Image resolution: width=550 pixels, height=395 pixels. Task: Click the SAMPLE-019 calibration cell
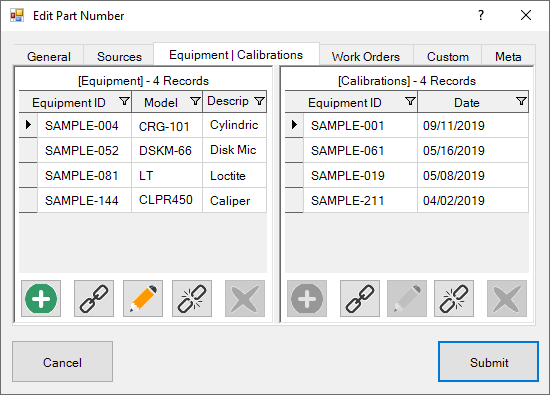click(361, 175)
